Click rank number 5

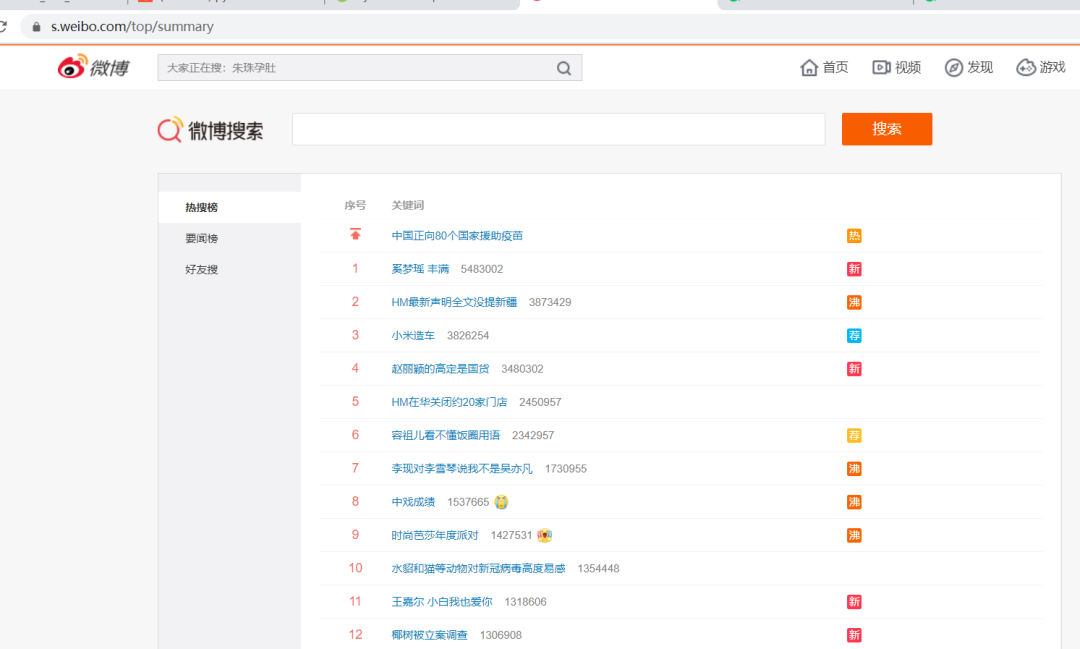tap(355, 402)
